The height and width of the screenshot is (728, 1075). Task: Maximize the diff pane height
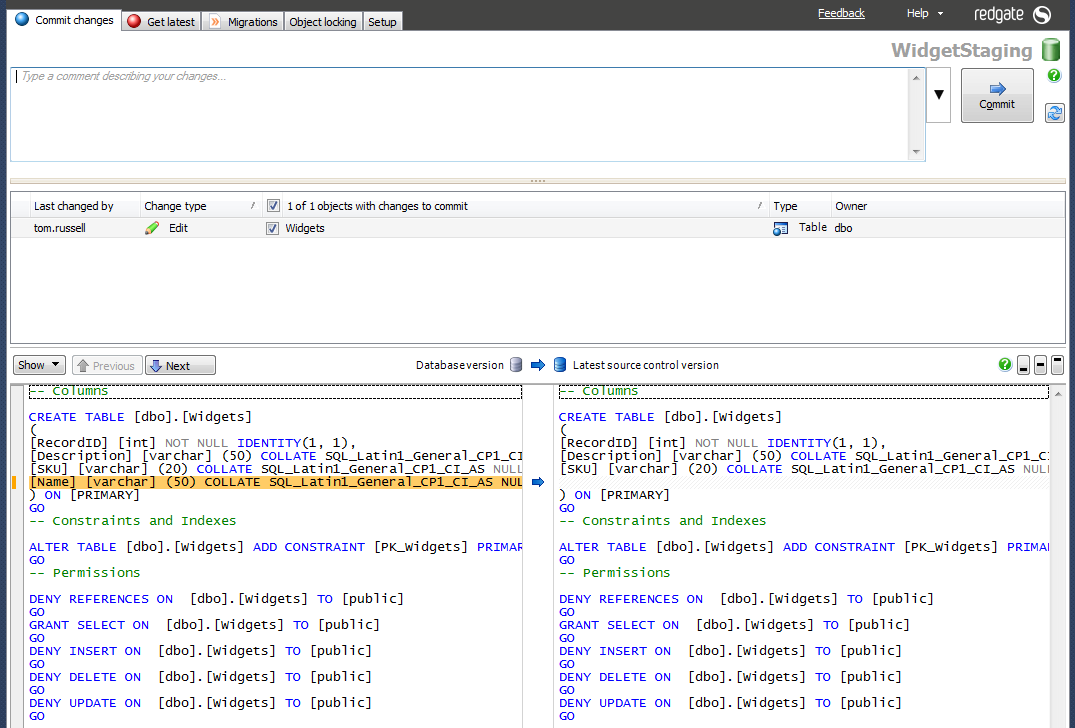pos(1057,365)
